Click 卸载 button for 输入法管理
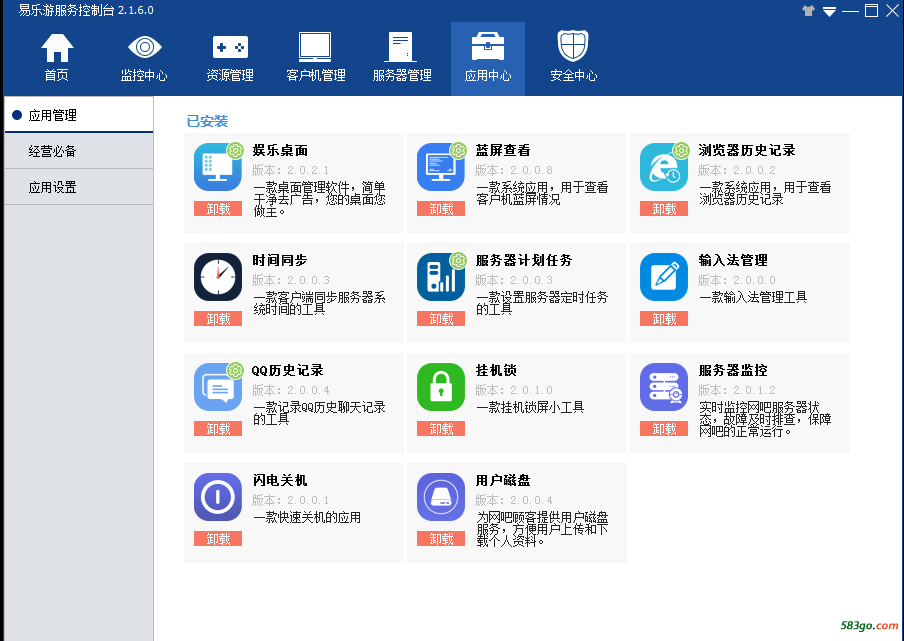 [664, 319]
